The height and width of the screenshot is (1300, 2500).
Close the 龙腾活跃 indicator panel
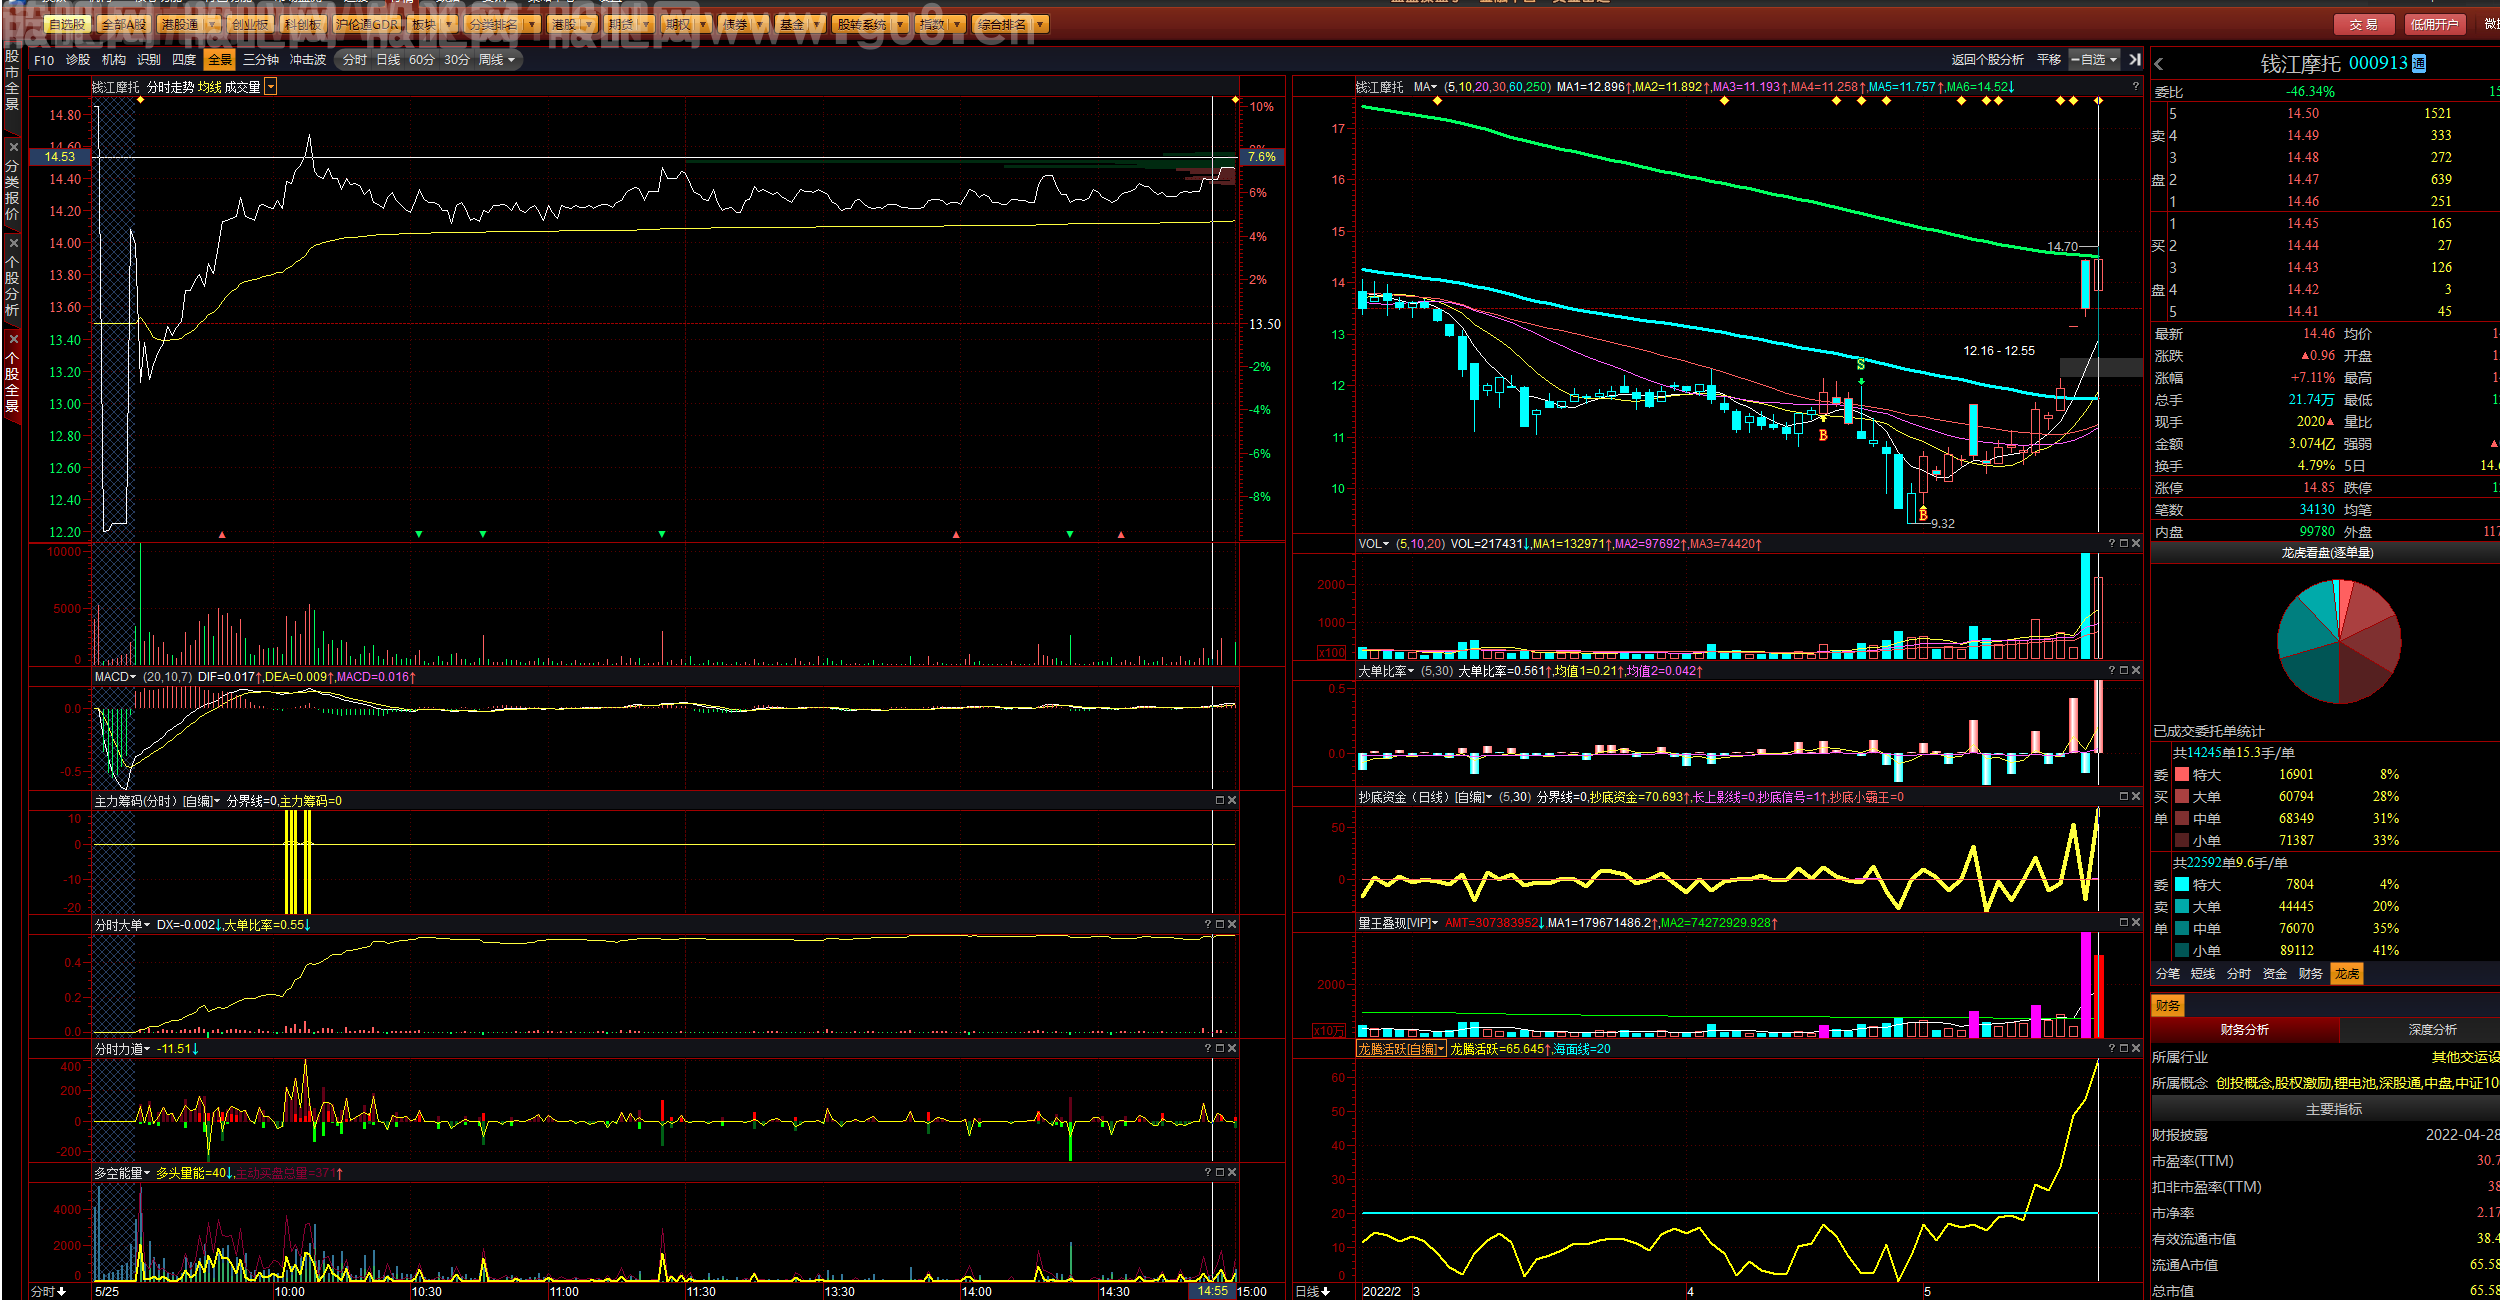2136,1049
